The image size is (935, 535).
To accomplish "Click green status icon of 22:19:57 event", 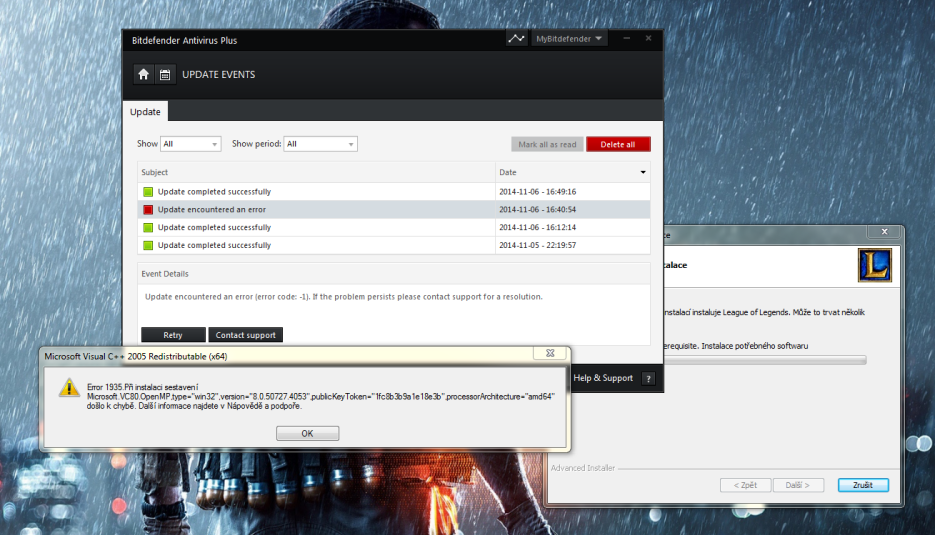I will 148,245.
